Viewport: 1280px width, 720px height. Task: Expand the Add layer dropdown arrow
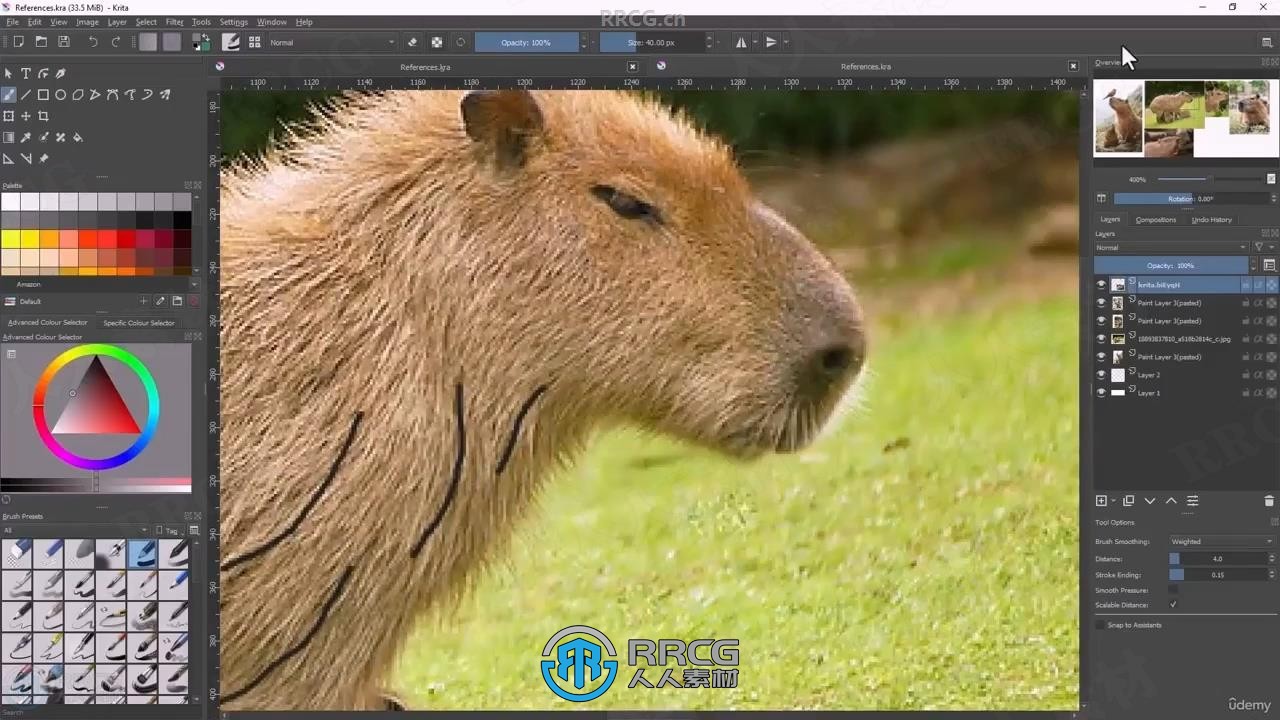point(1114,501)
